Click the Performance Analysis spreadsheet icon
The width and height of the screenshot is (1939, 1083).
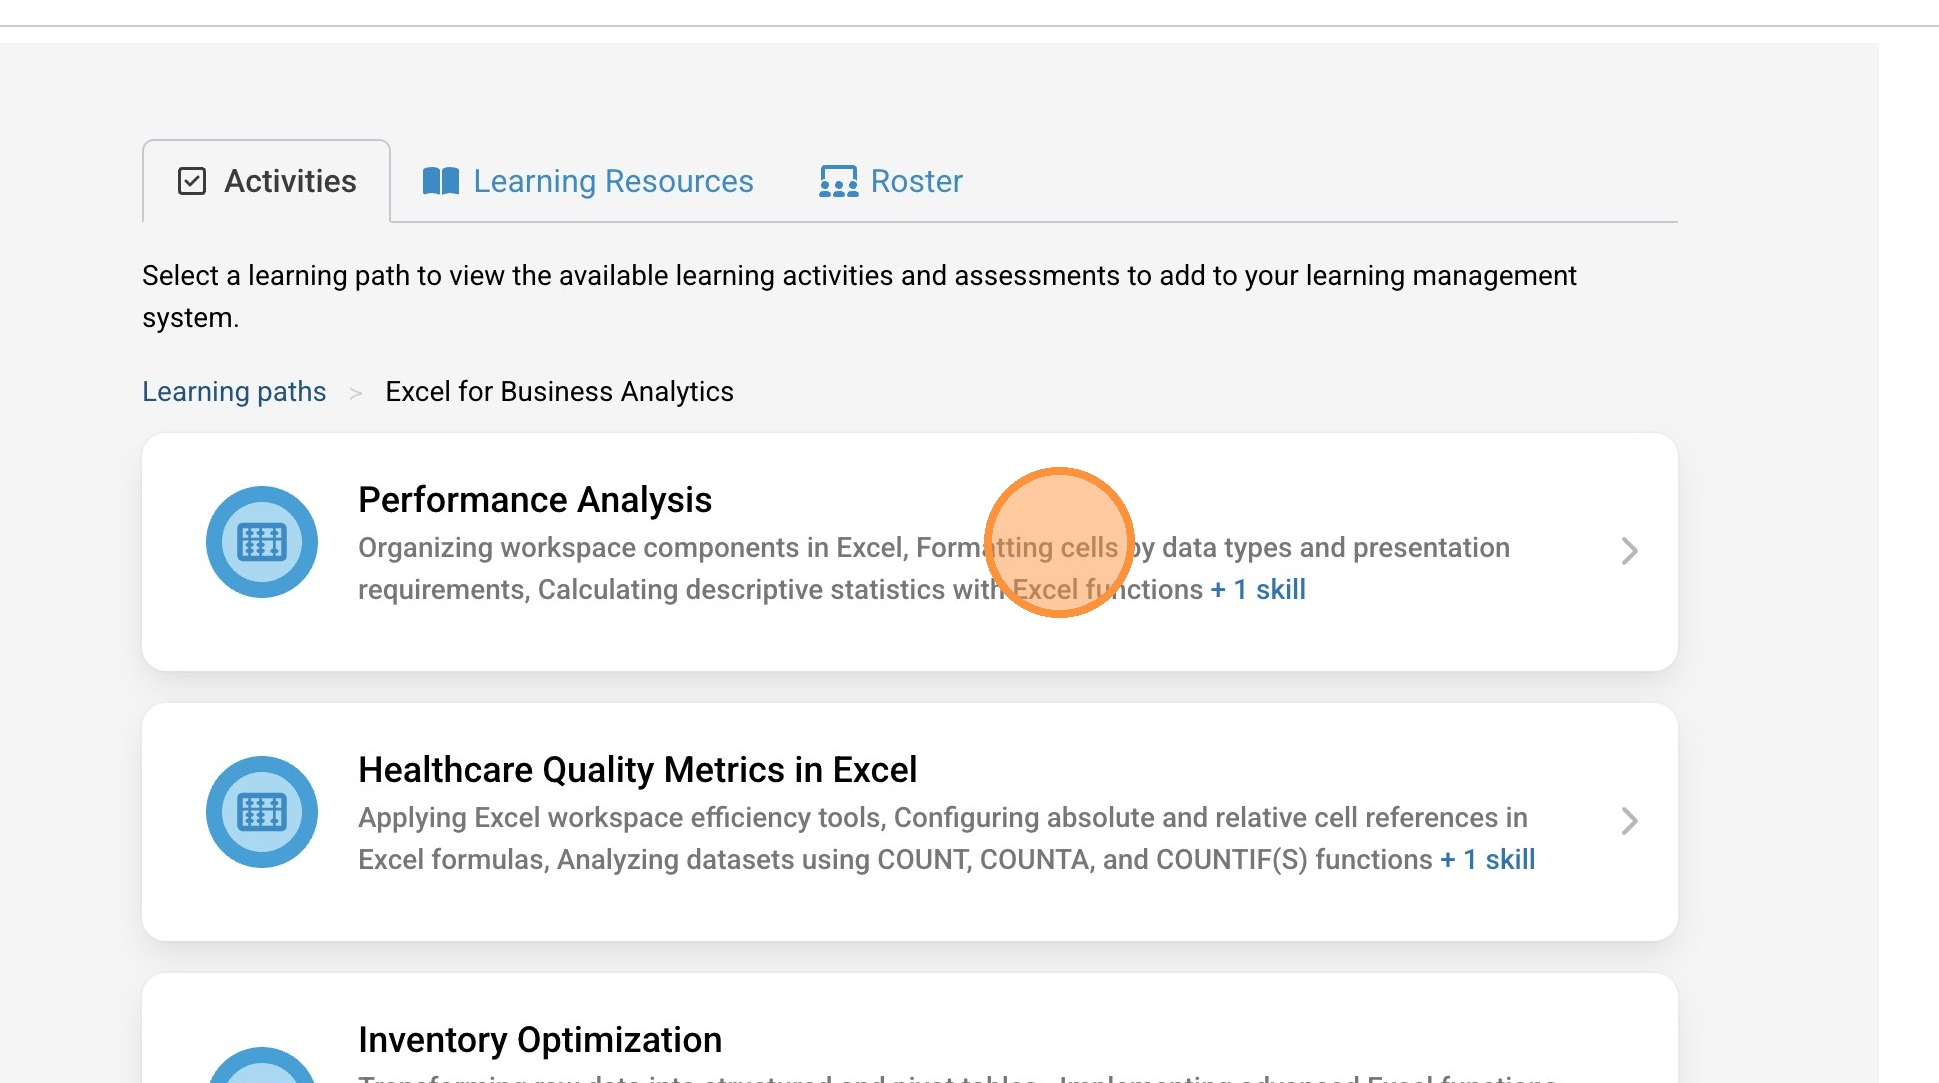pos(262,542)
